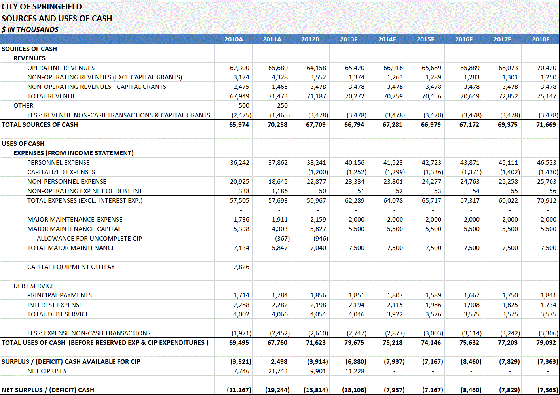Click the NON PERSONNEL EXPENSE row label
Image resolution: width=560 pixels, height=395 pixels.
(67, 181)
